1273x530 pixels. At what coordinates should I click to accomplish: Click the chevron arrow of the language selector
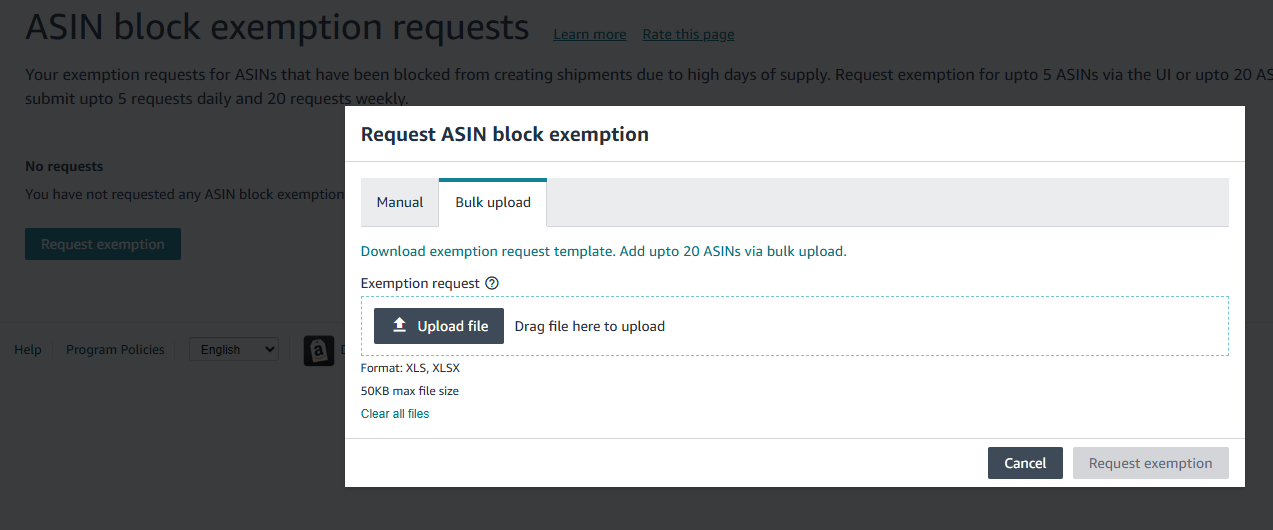(268, 349)
